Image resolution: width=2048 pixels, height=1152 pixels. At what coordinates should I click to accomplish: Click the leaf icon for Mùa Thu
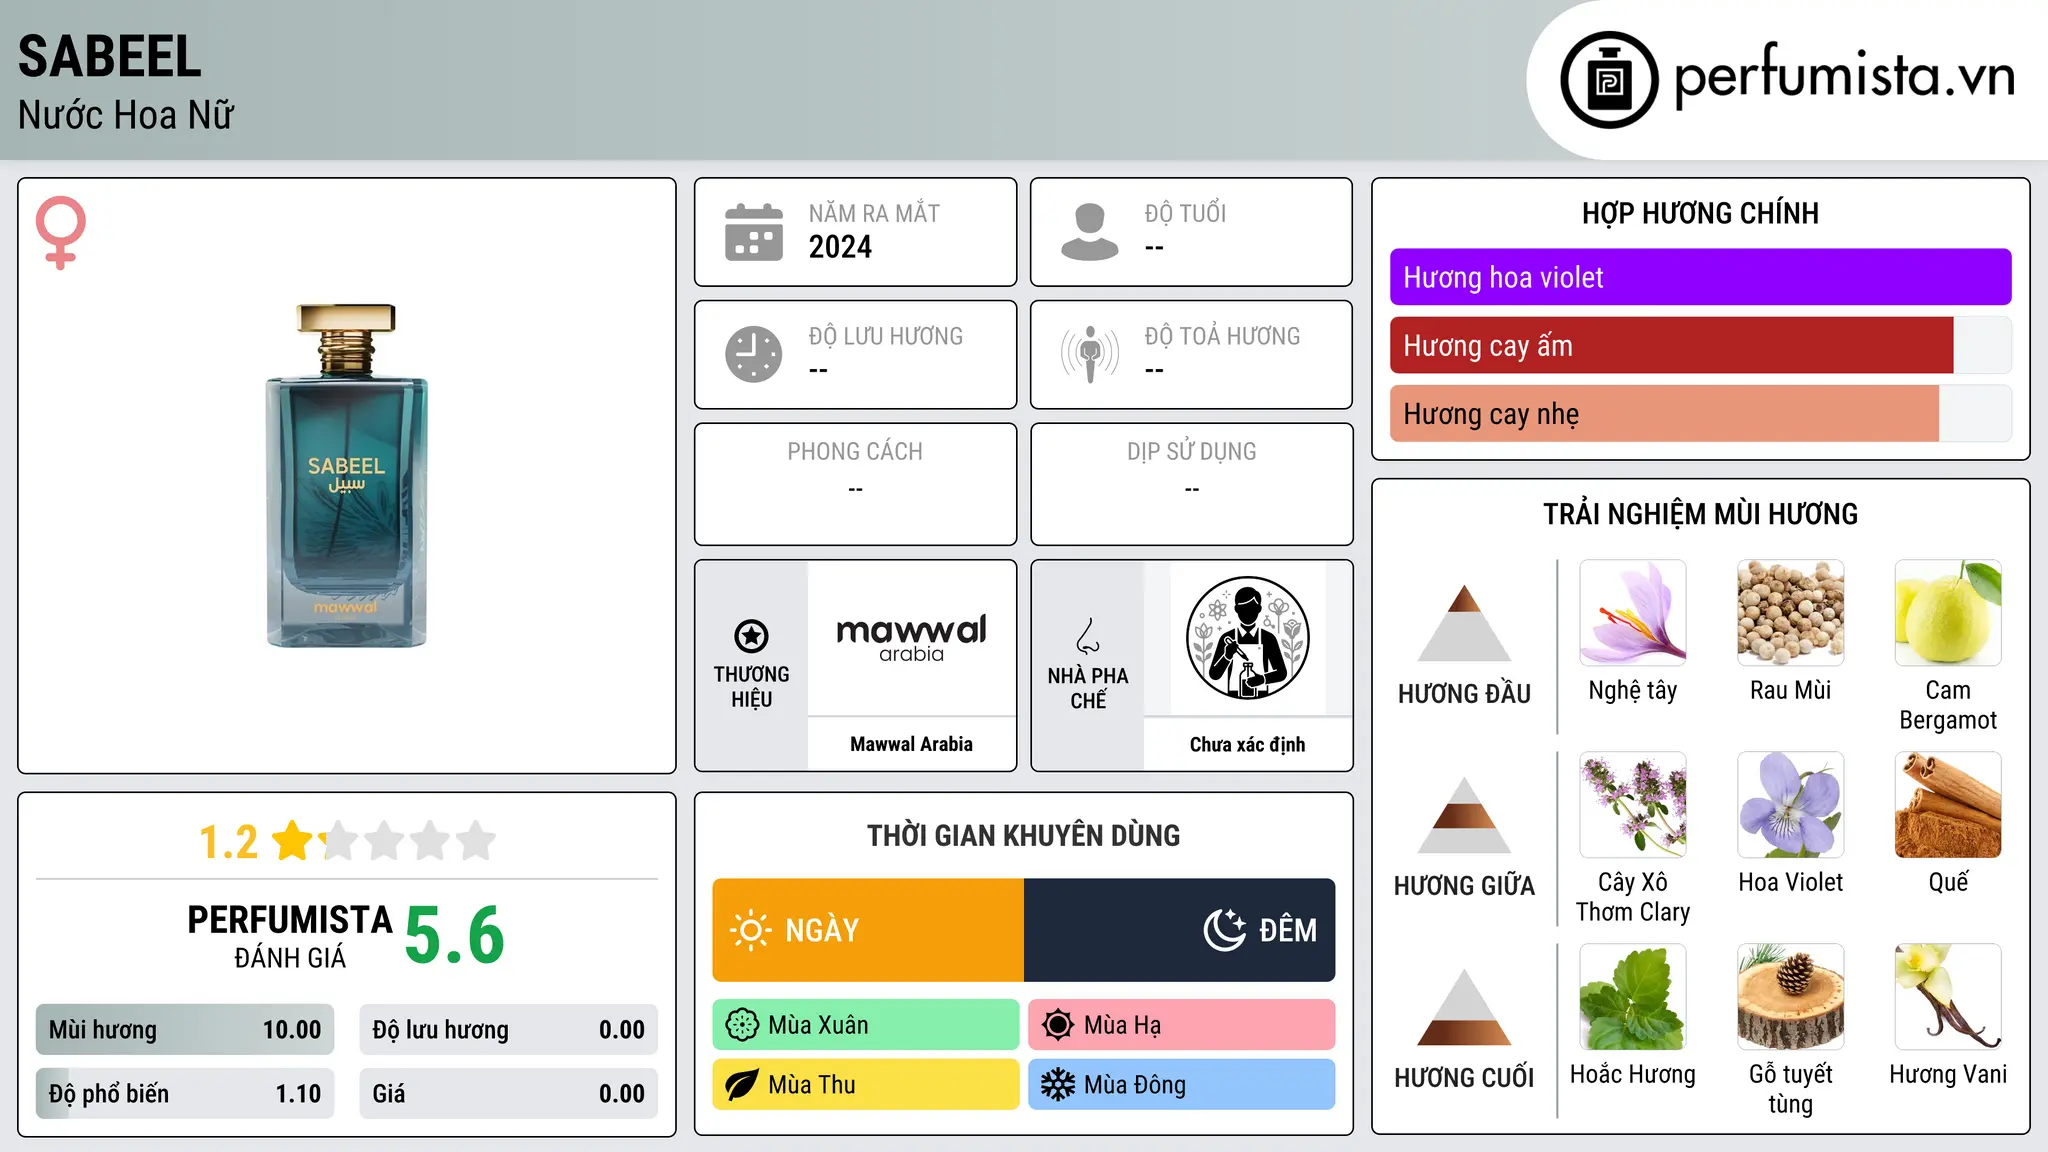pos(742,1085)
